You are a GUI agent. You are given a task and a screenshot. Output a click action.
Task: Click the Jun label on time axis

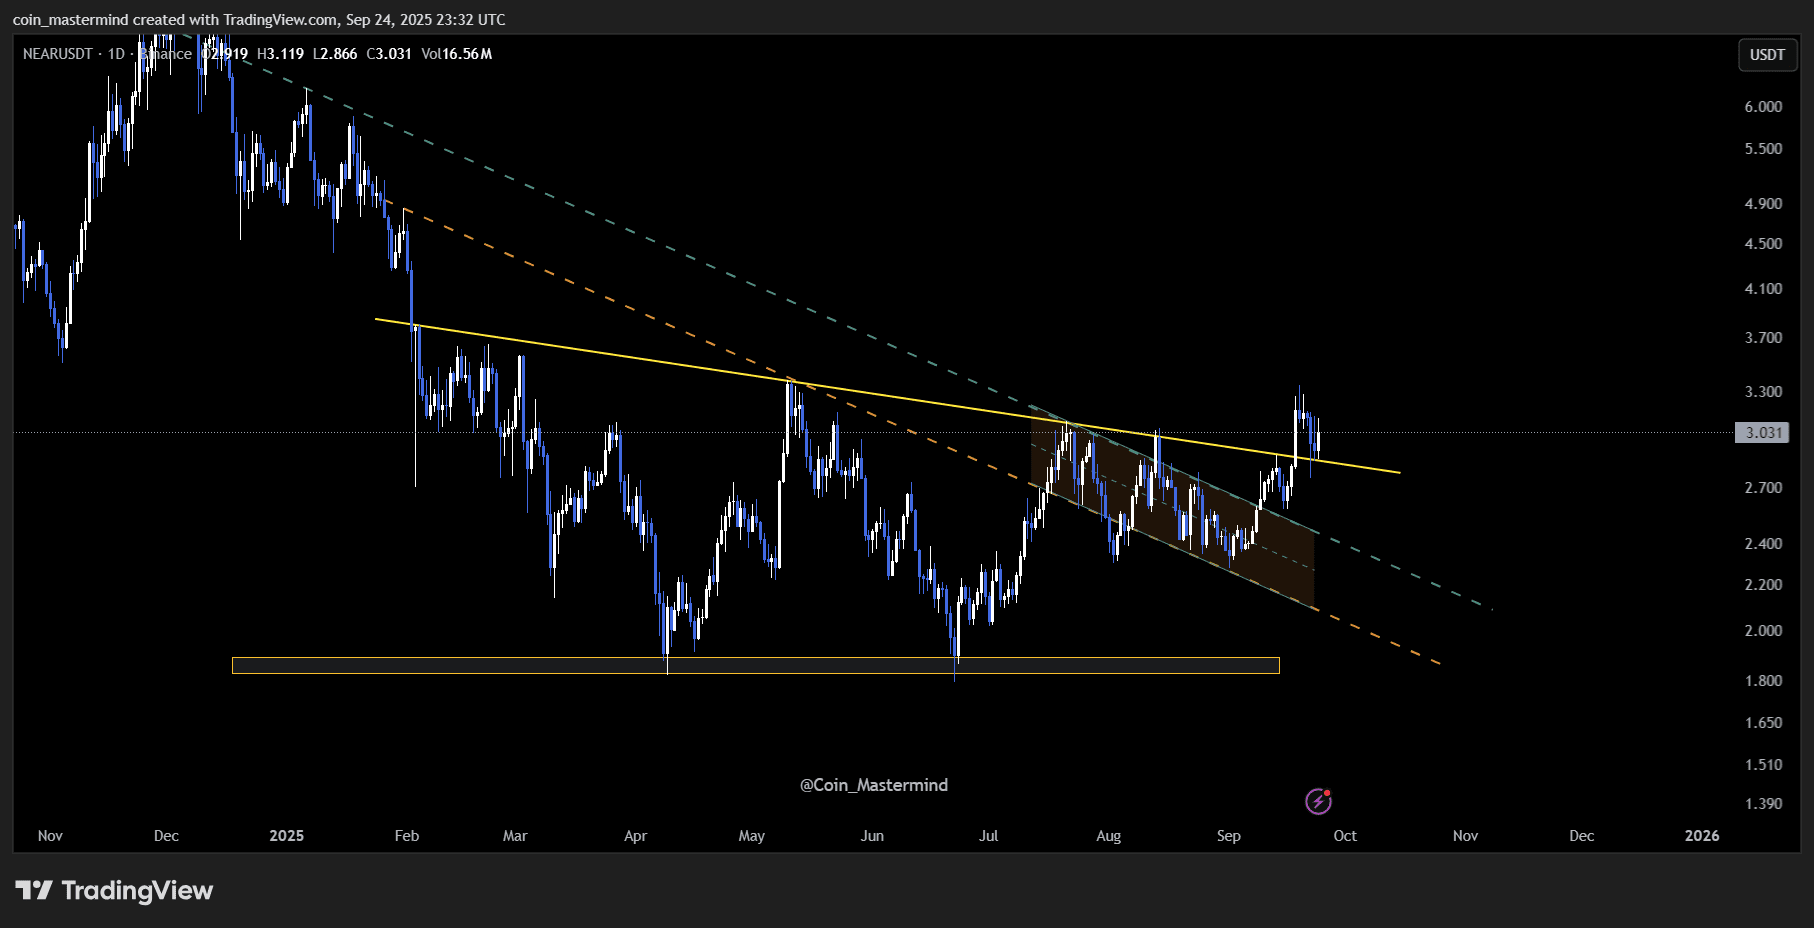pyautogui.click(x=872, y=836)
